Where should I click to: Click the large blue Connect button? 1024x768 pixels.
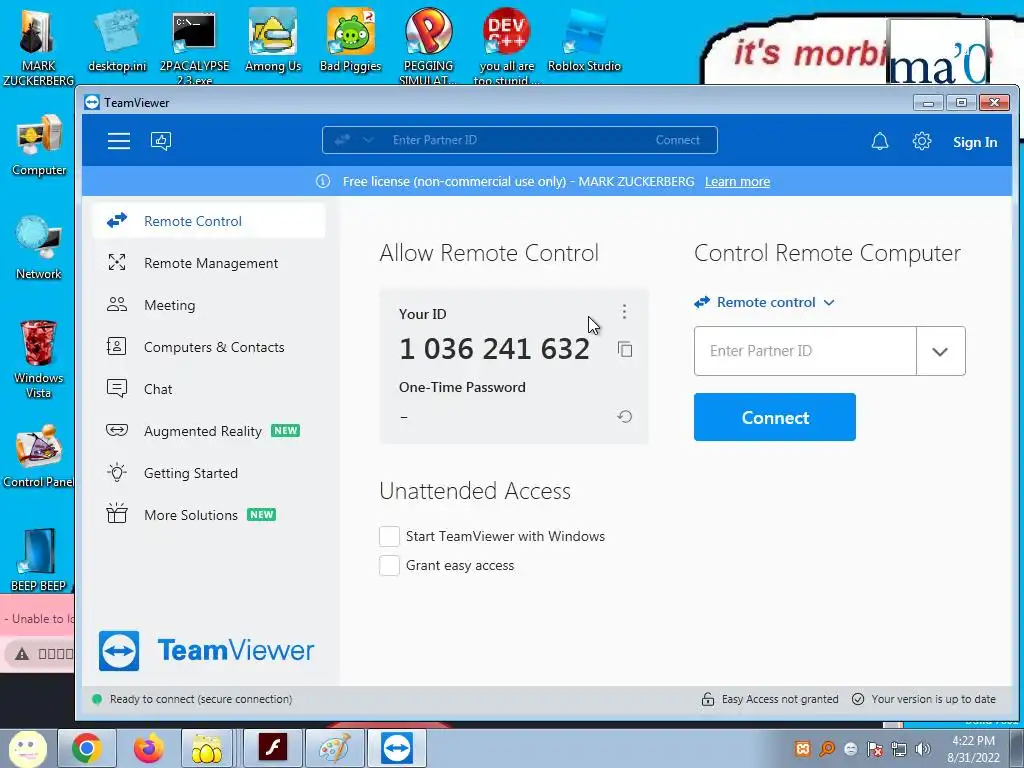[x=775, y=417]
